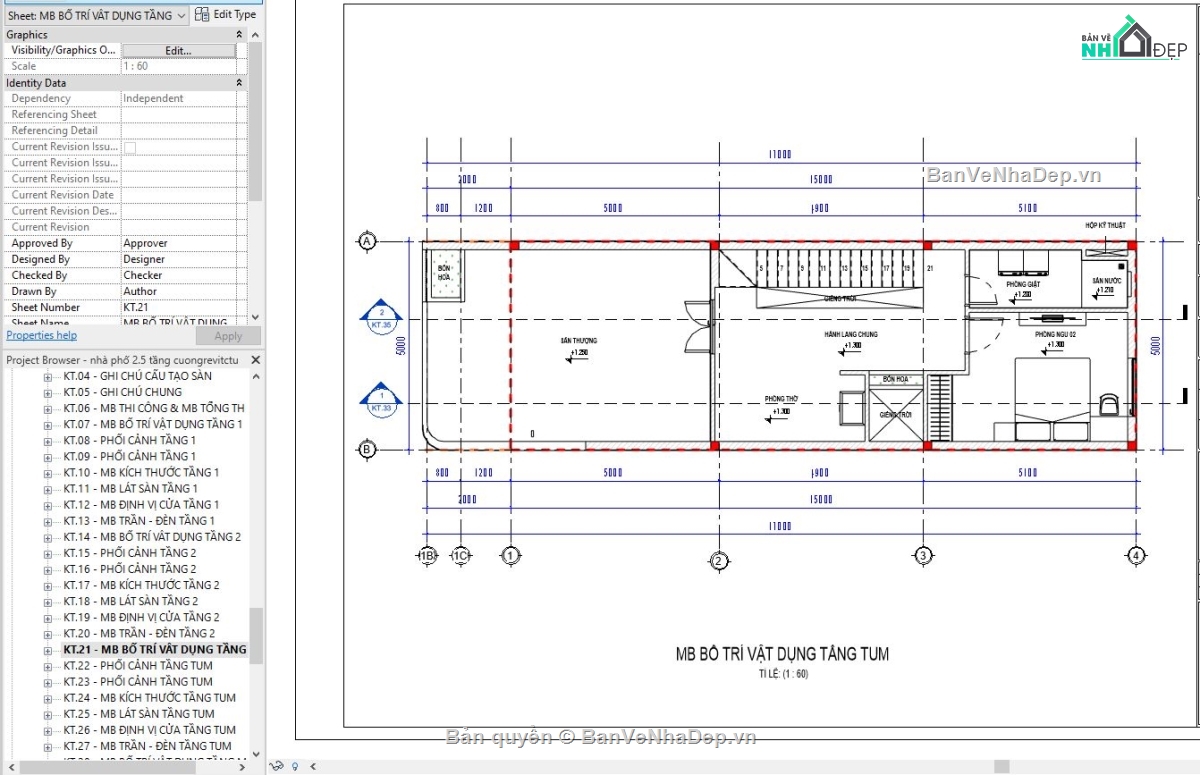
Task: Select KT.19 - MB ĐỊNH VỊ CỬA TẦNG 2 sheet
Action: (x=141, y=617)
